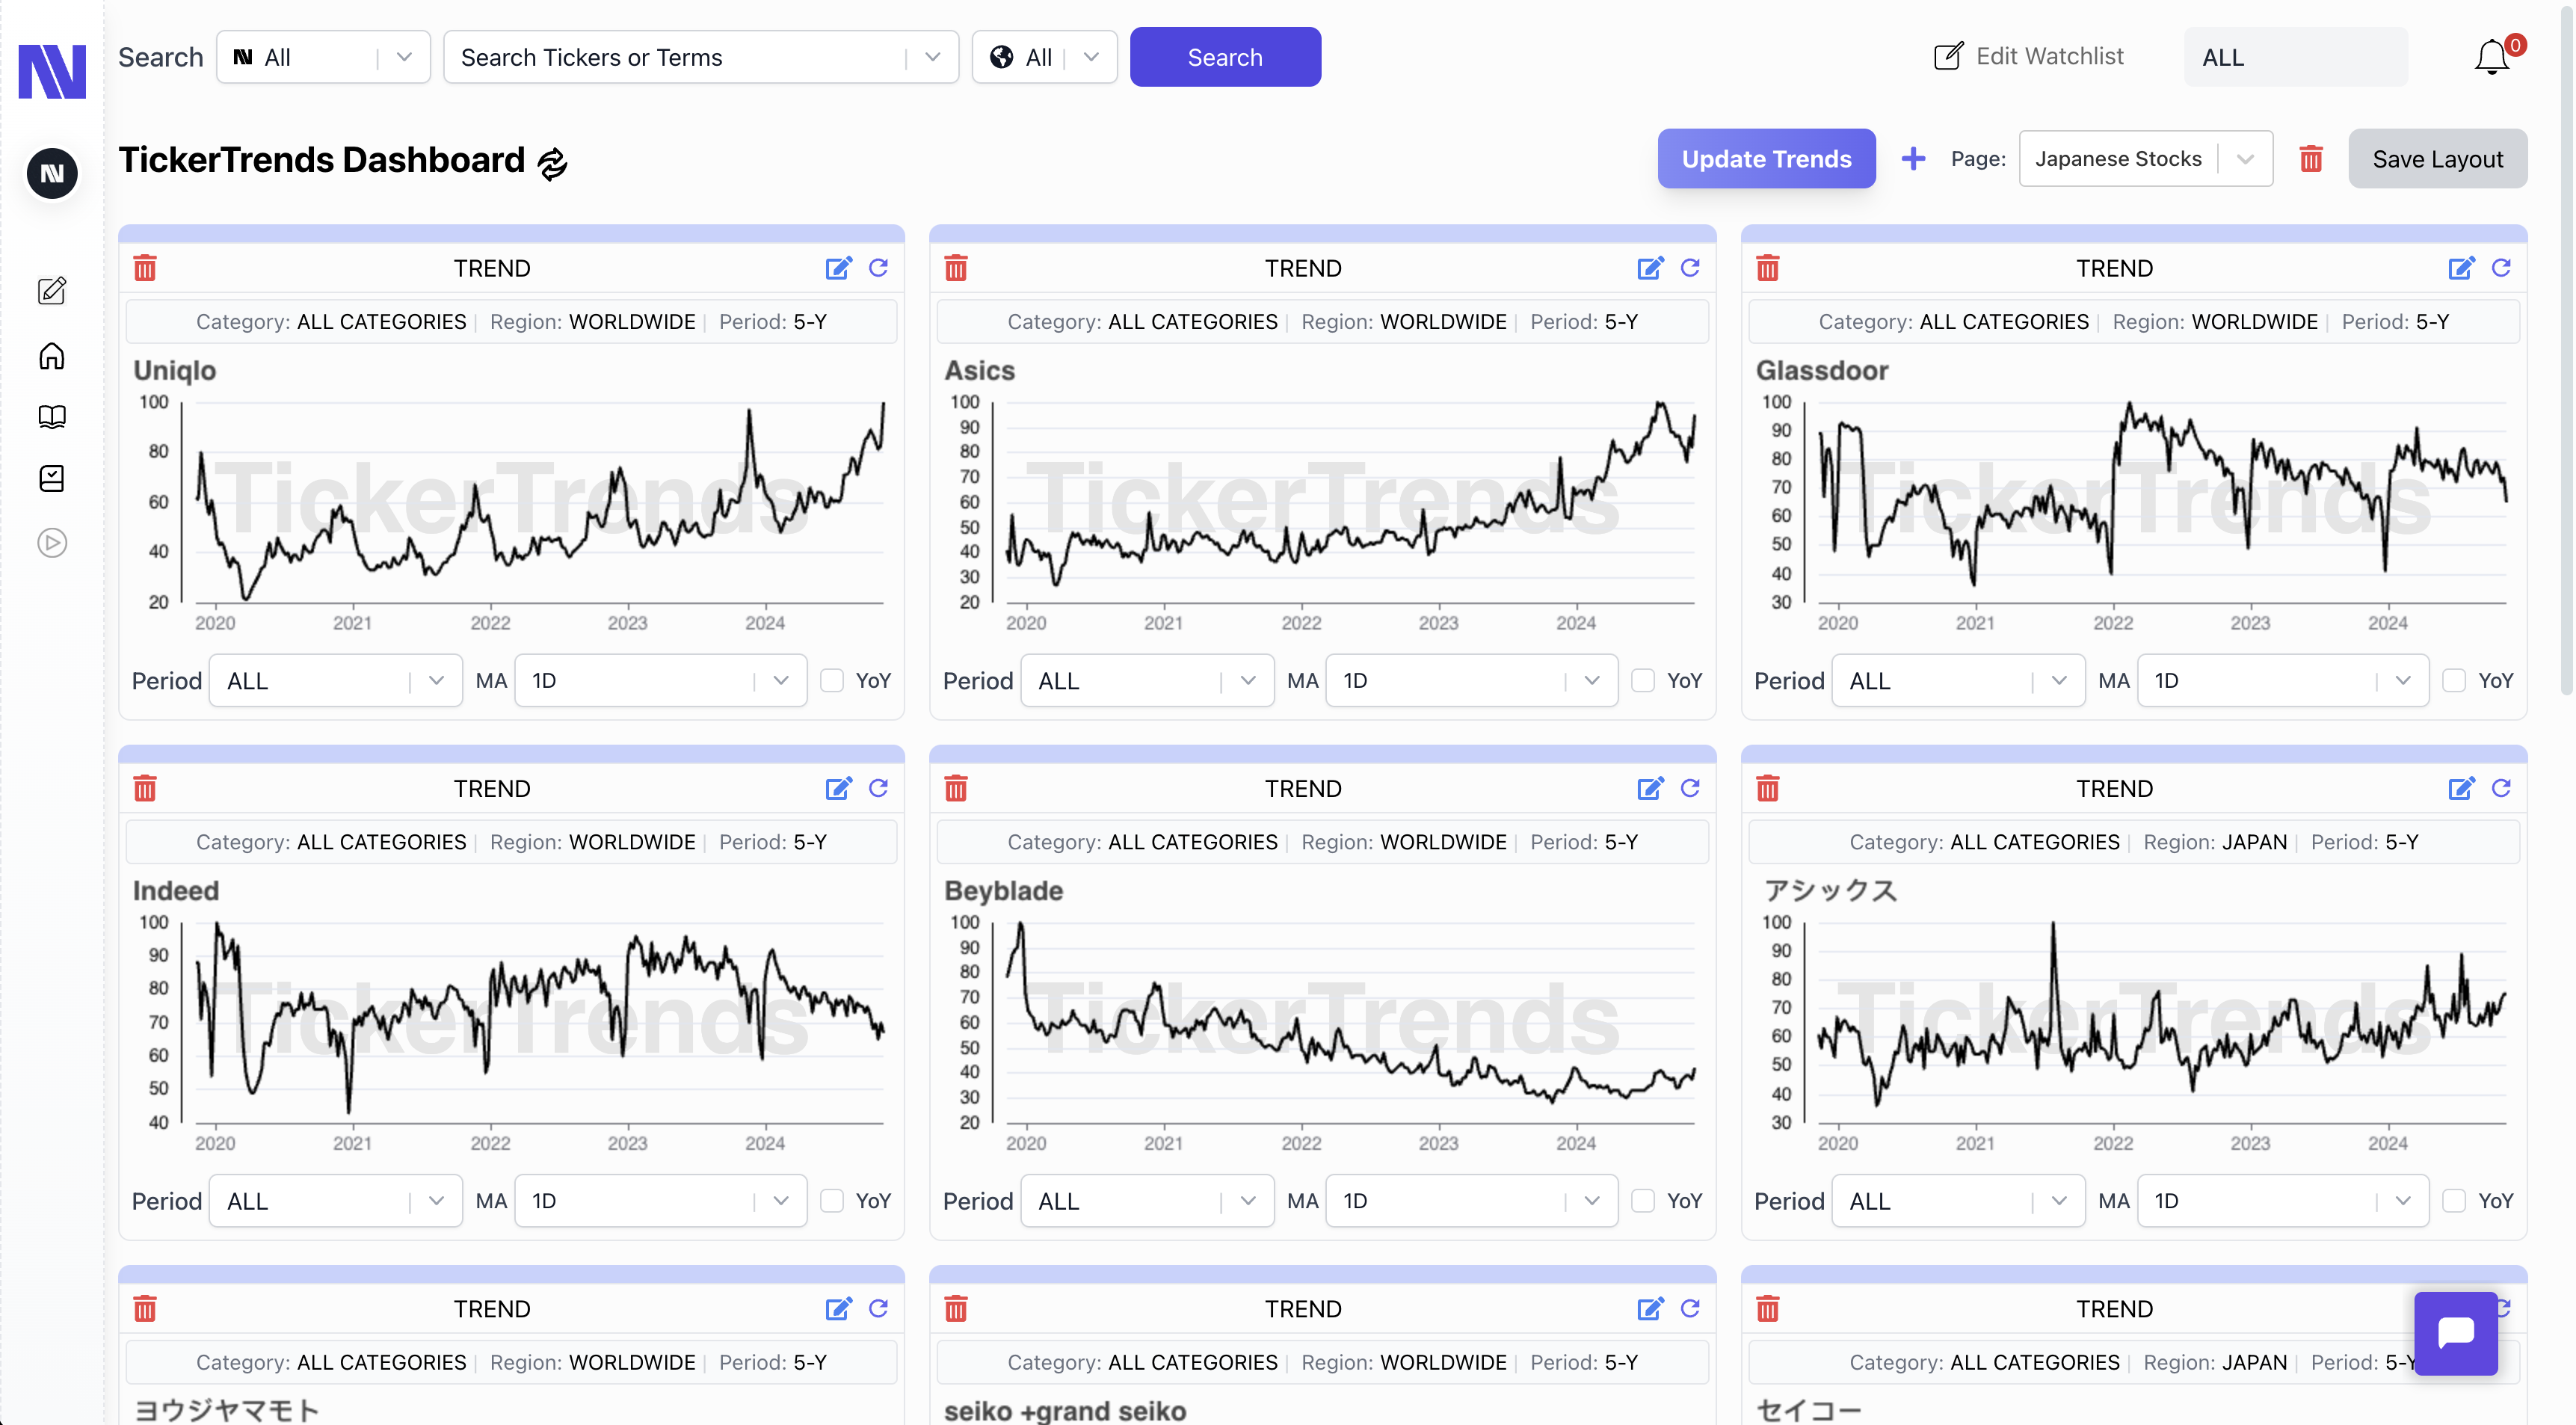Add a new dashboard page with plus icon
Screen dimensions: 2576x1425
pos(1913,158)
